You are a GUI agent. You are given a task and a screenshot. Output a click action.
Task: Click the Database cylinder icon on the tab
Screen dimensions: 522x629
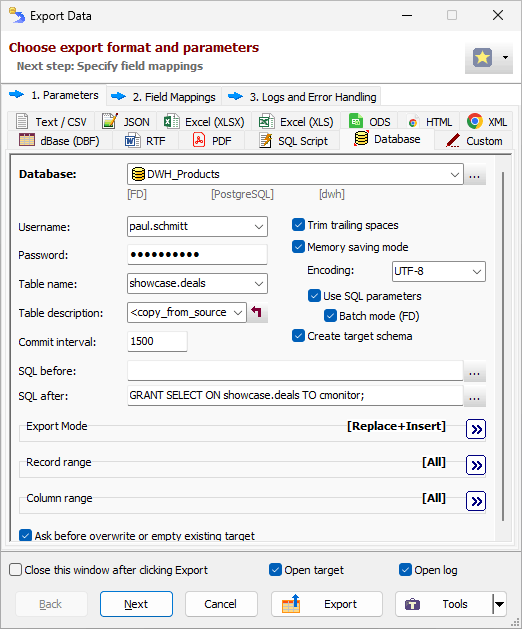[x=361, y=138]
